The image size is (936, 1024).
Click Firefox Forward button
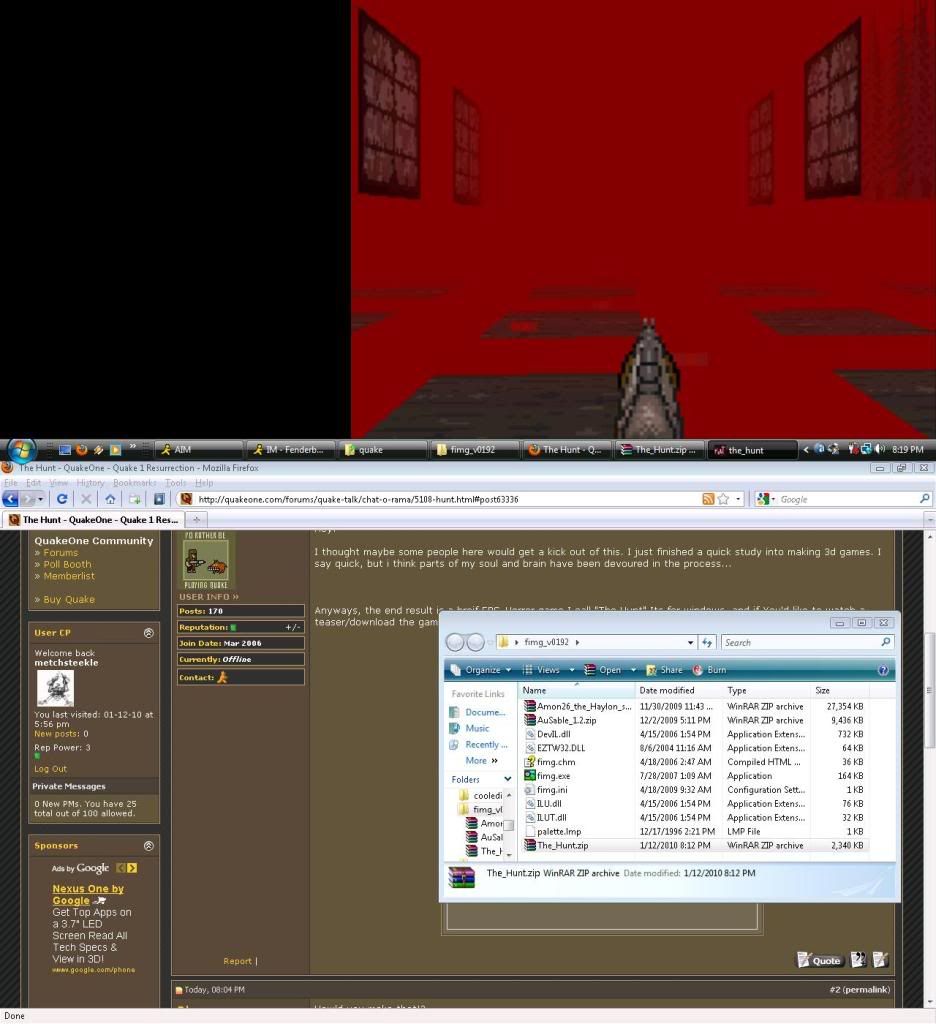coord(27,499)
